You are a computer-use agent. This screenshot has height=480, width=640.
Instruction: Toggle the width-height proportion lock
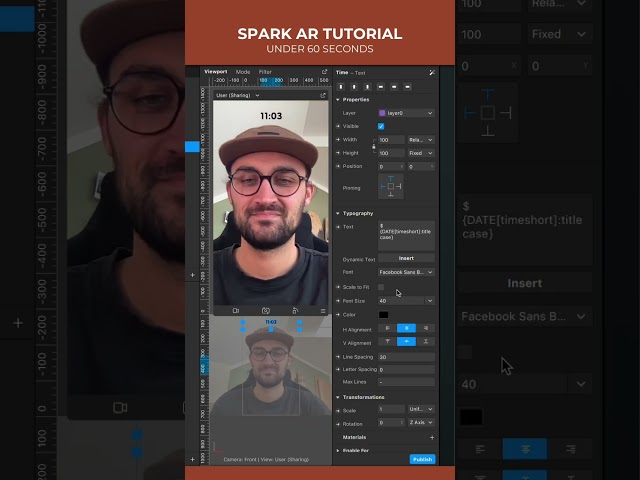373,146
